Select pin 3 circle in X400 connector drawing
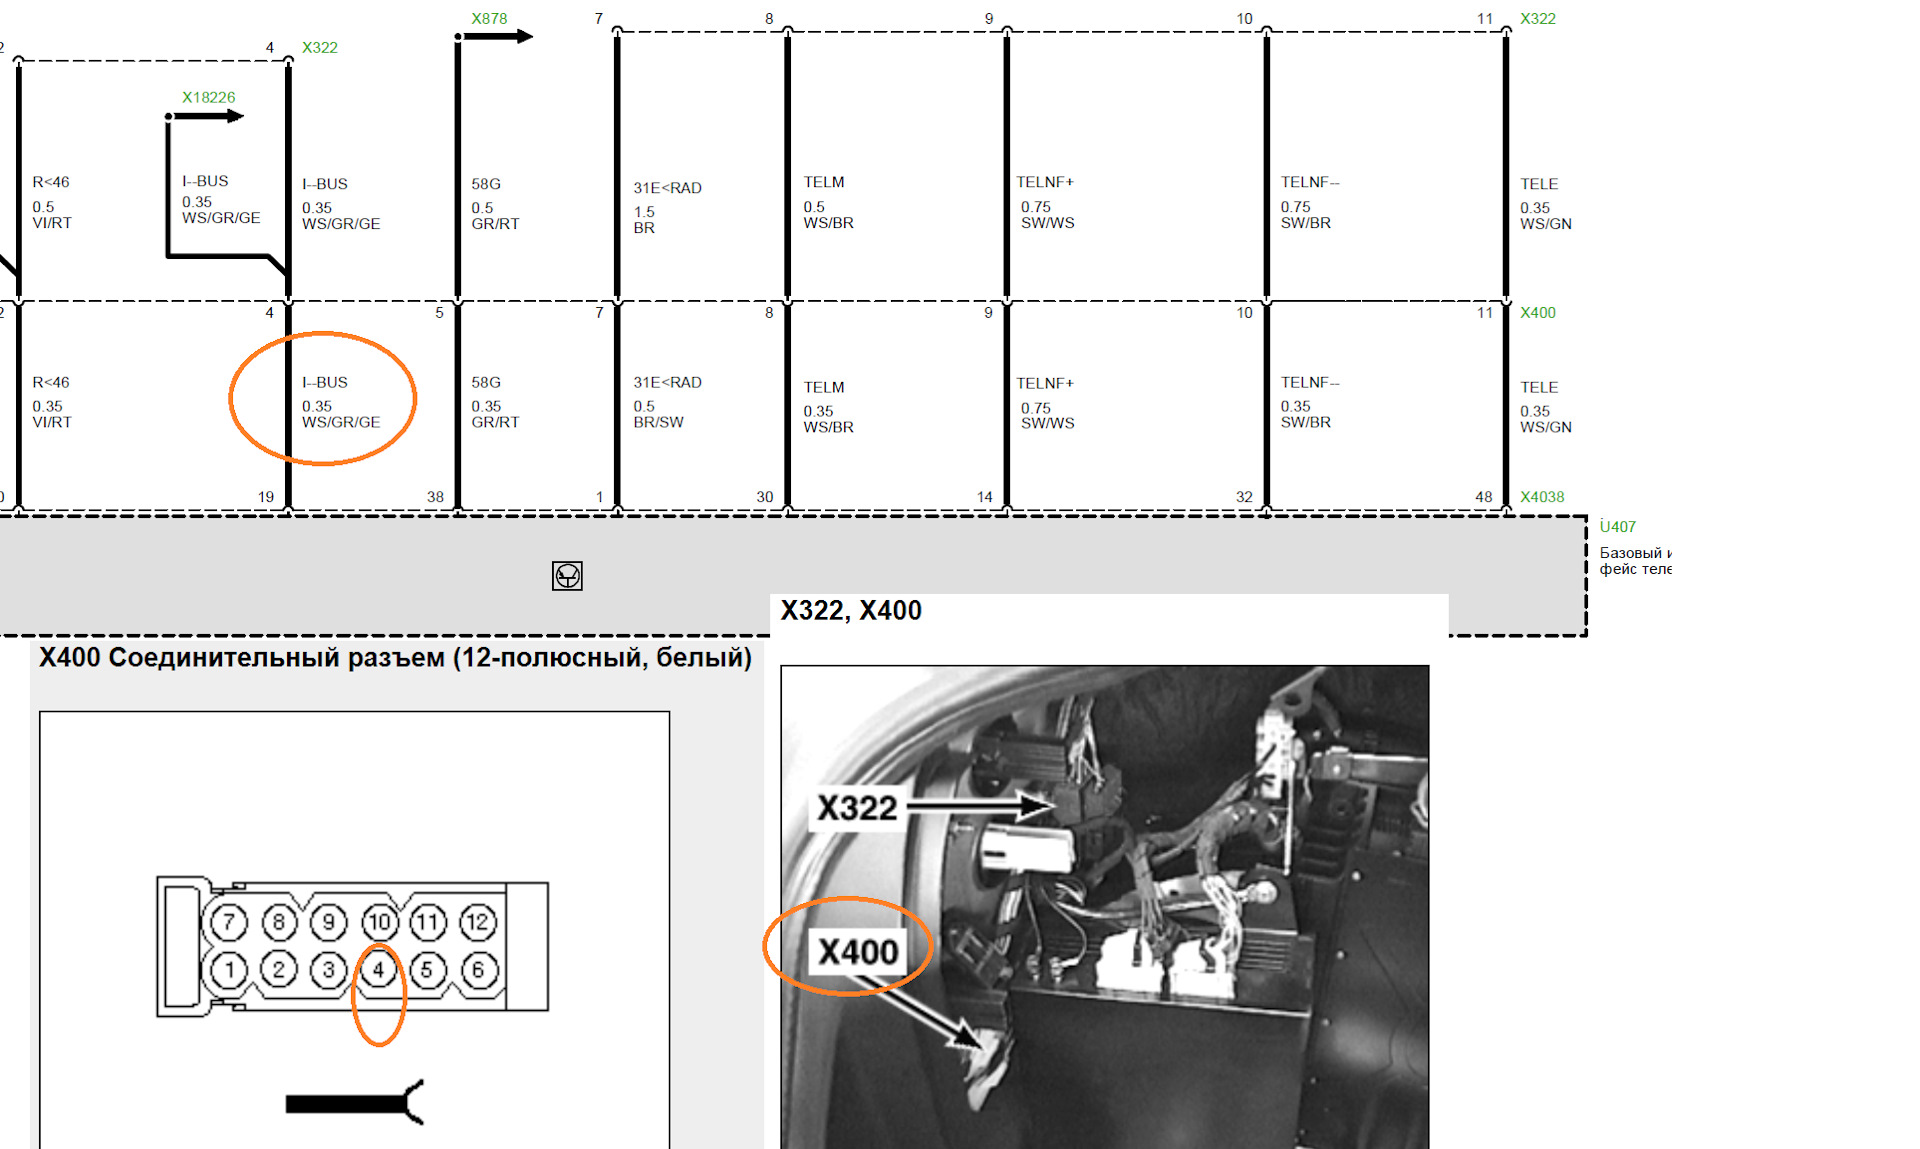Screen dimensions: 1920x1149 pyautogui.click(x=328, y=970)
